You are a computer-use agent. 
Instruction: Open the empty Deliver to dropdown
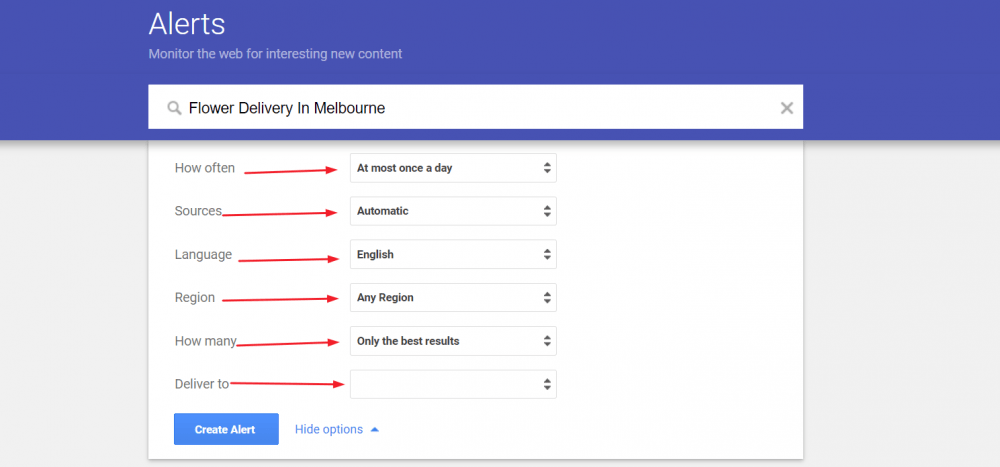pos(453,384)
